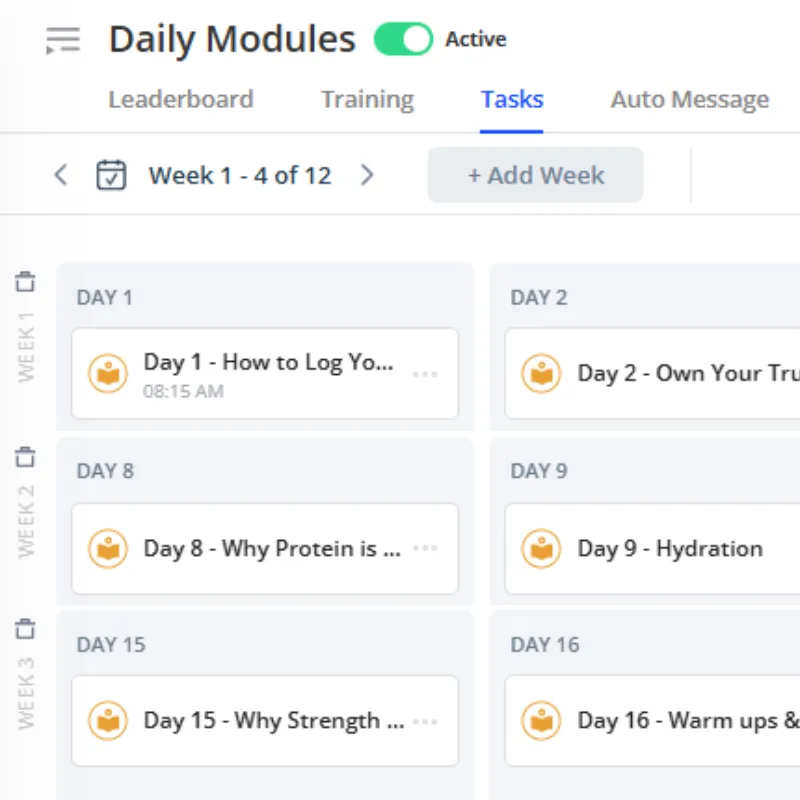Toggle the Daily Modules Active switch
Image resolution: width=800 pixels, height=800 pixels.
(x=404, y=39)
